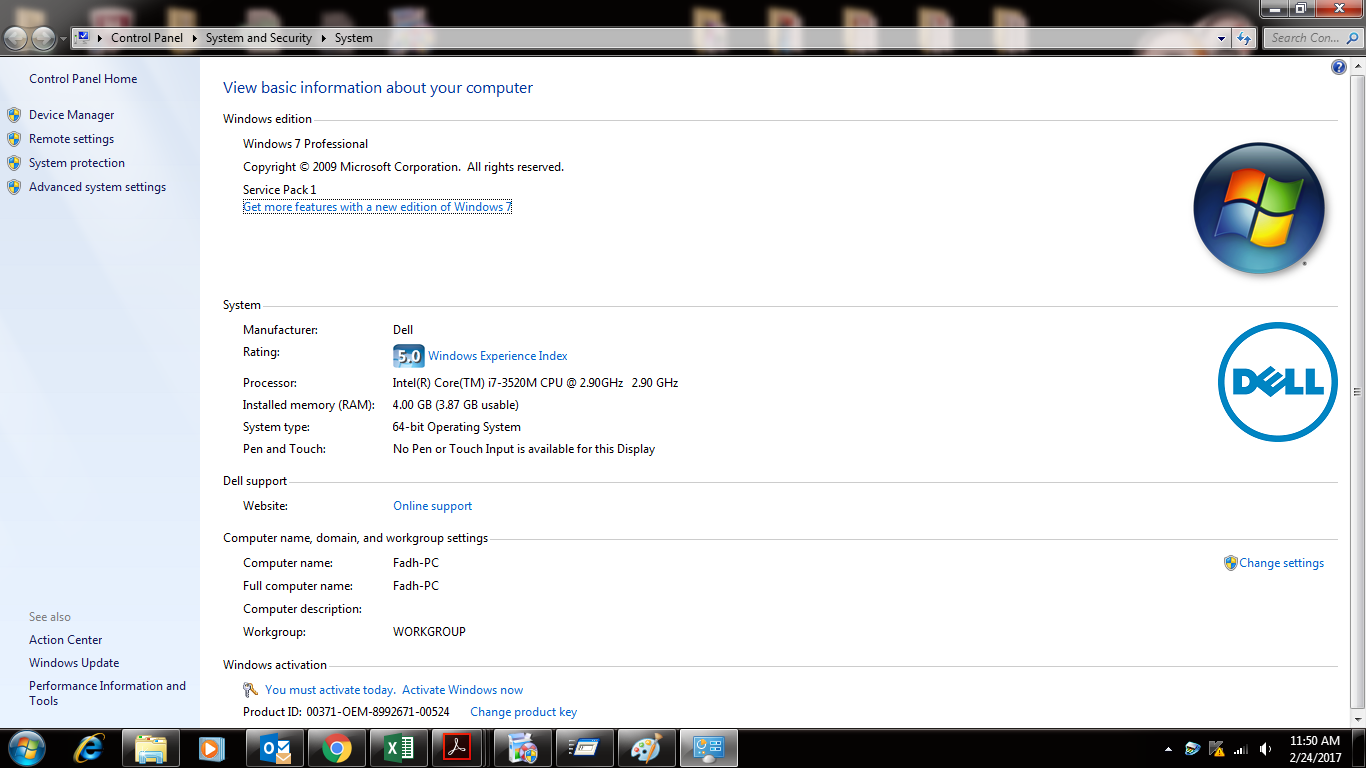Viewport: 1366px width, 768px height.
Task: Expand the address bar history dropdown
Action: [x=1221, y=38]
